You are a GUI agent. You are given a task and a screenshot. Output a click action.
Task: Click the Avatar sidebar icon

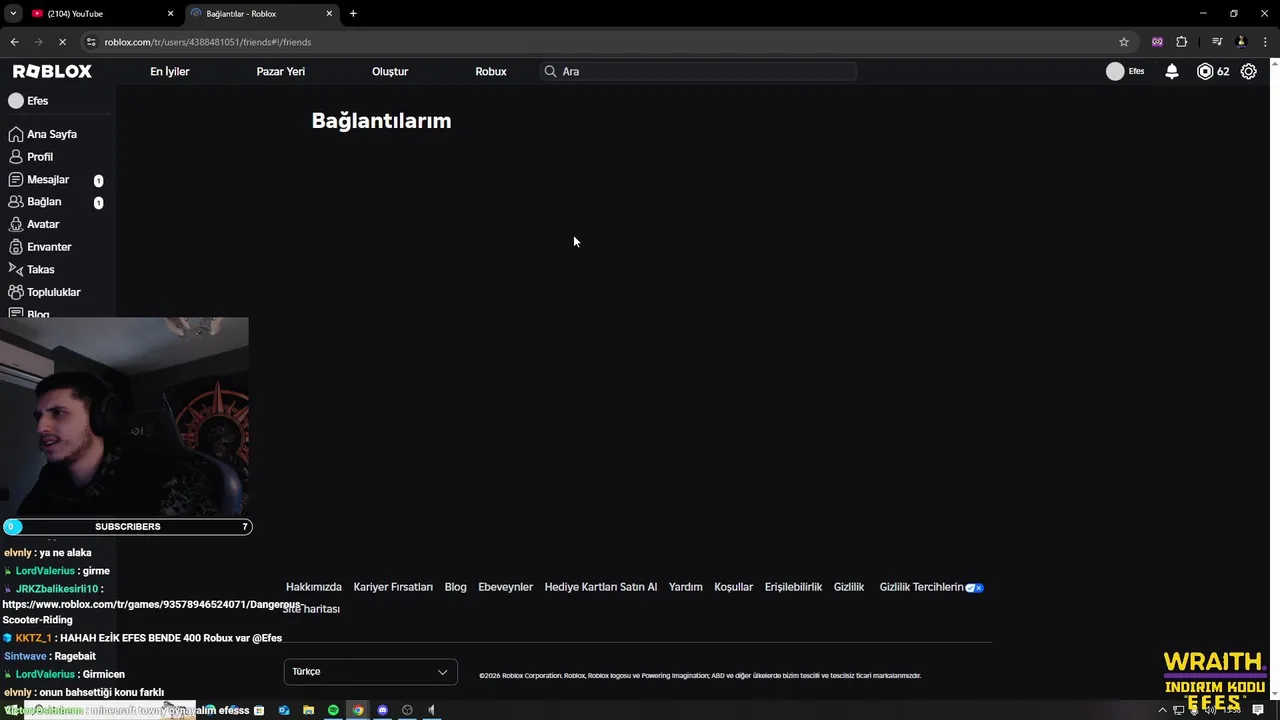click(x=16, y=224)
